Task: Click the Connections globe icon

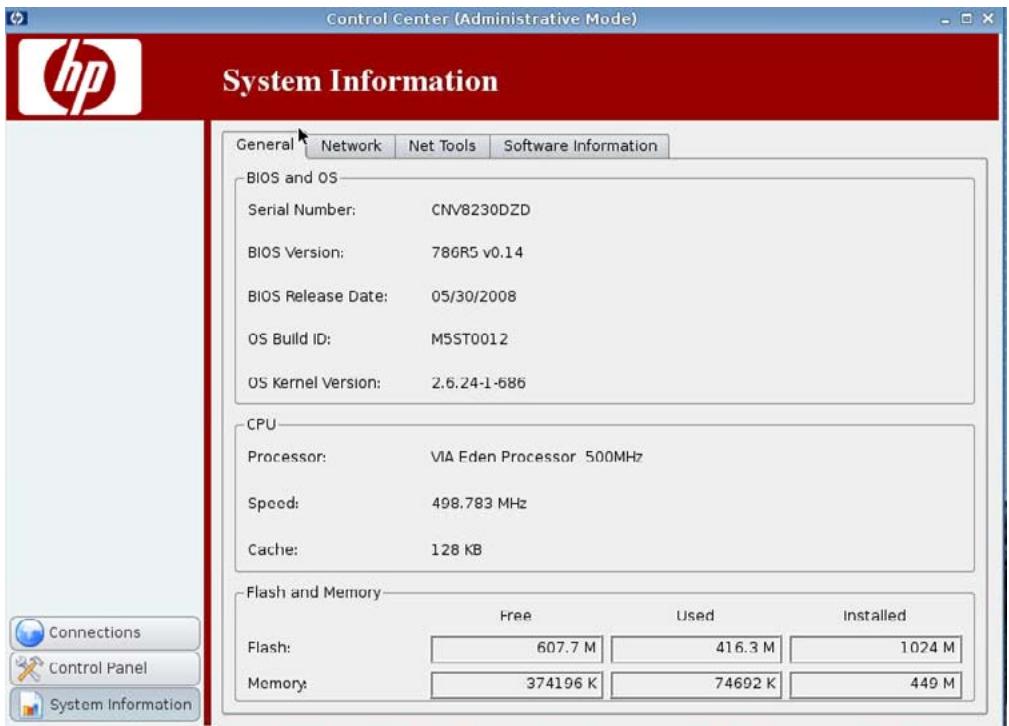Action: (30, 633)
